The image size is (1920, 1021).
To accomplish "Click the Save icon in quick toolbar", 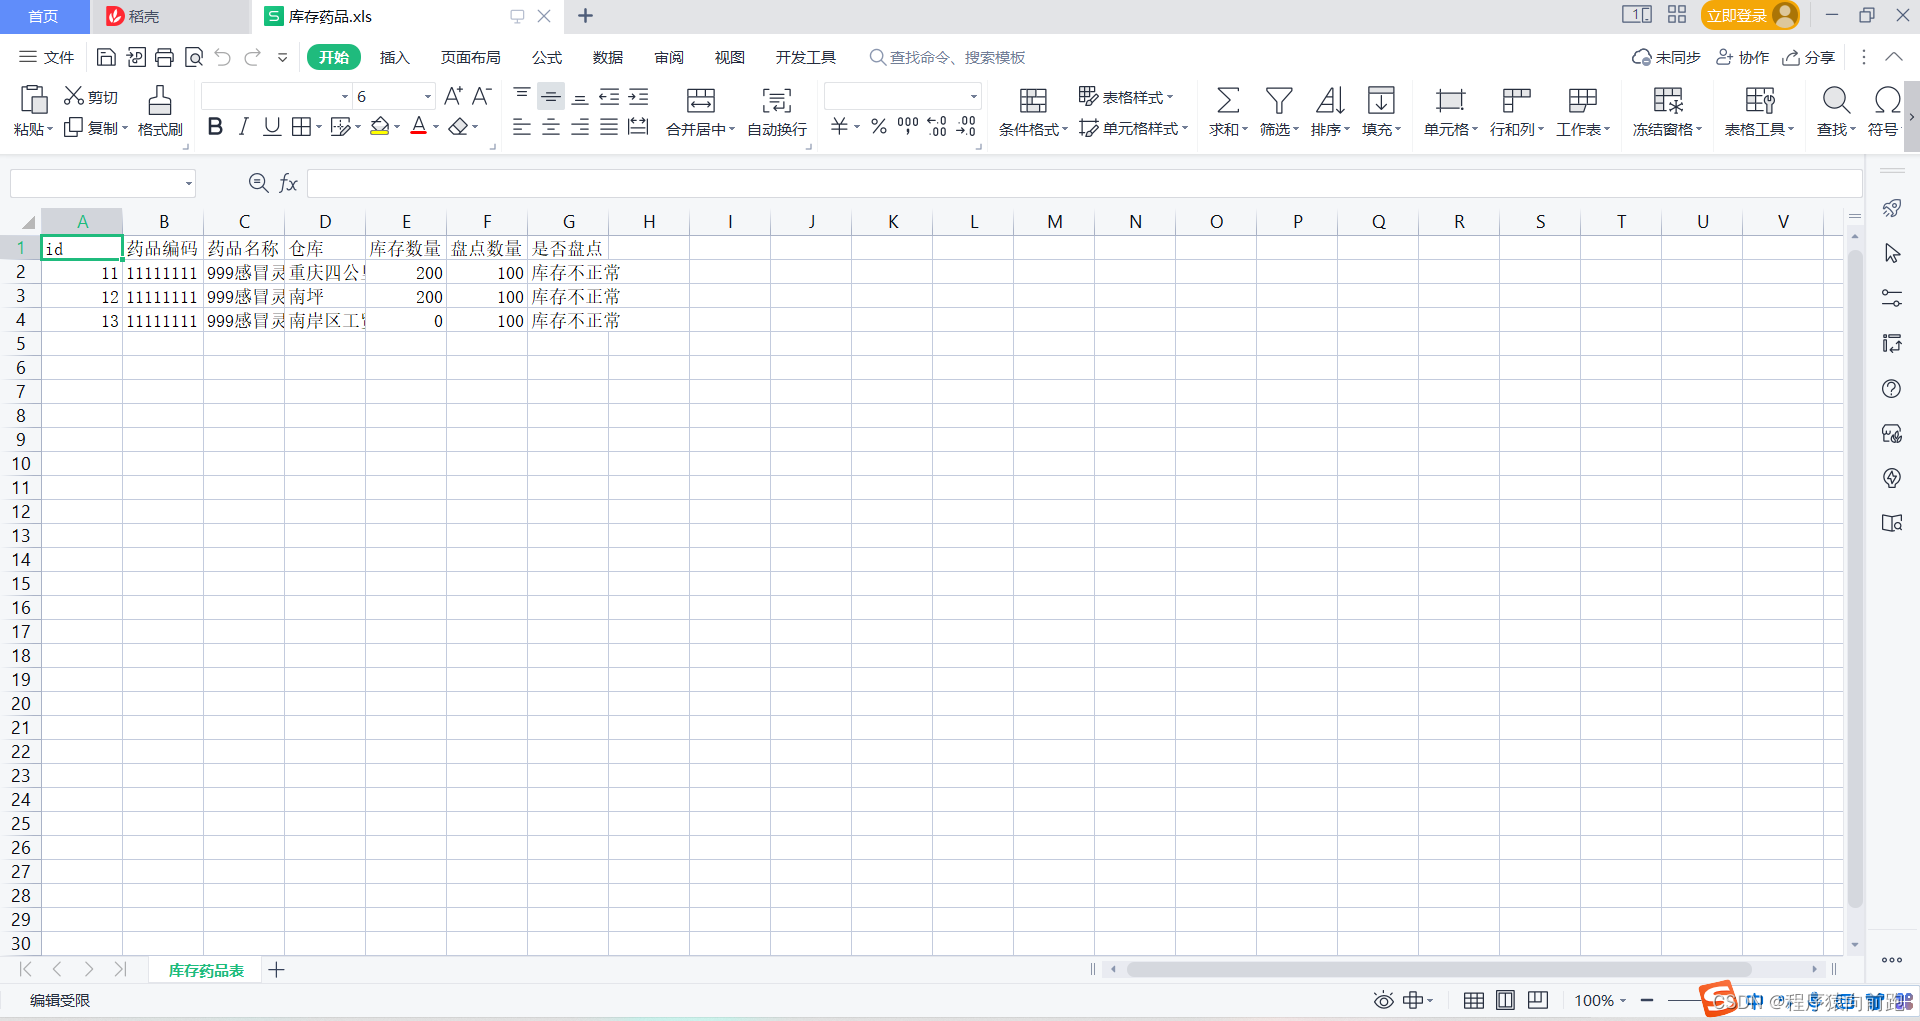I will click(x=105, y=57).
